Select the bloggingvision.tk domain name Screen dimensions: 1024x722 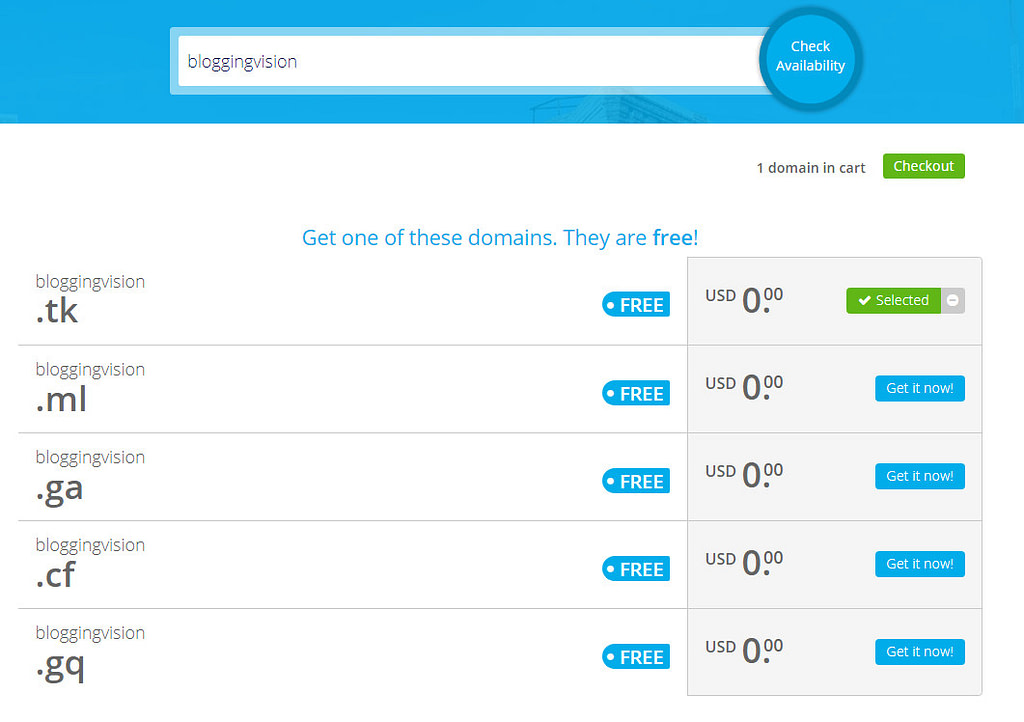tap(90, 296)
